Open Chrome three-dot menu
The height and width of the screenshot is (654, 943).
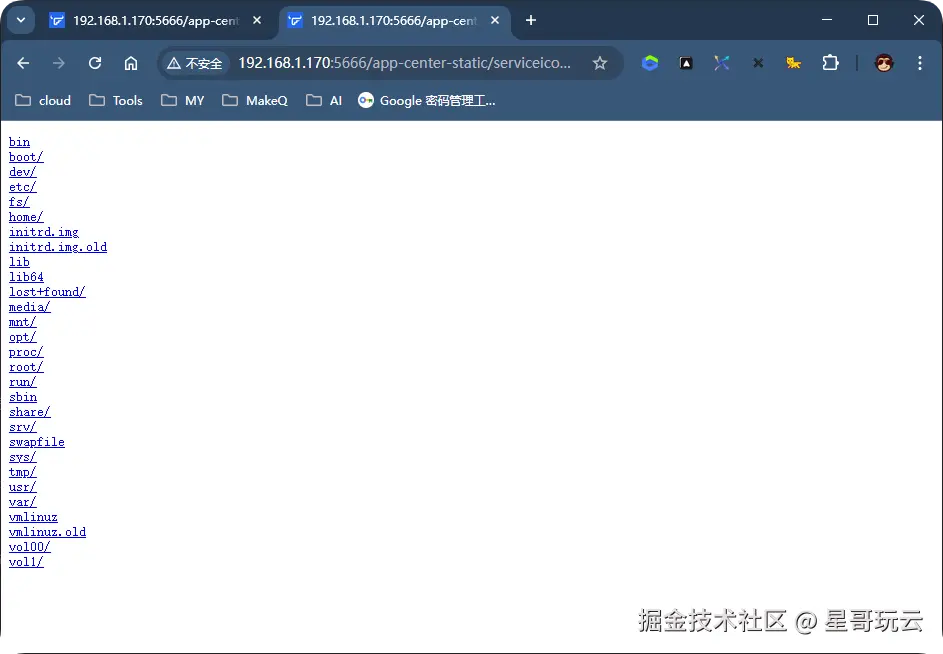tap(920, 63)
